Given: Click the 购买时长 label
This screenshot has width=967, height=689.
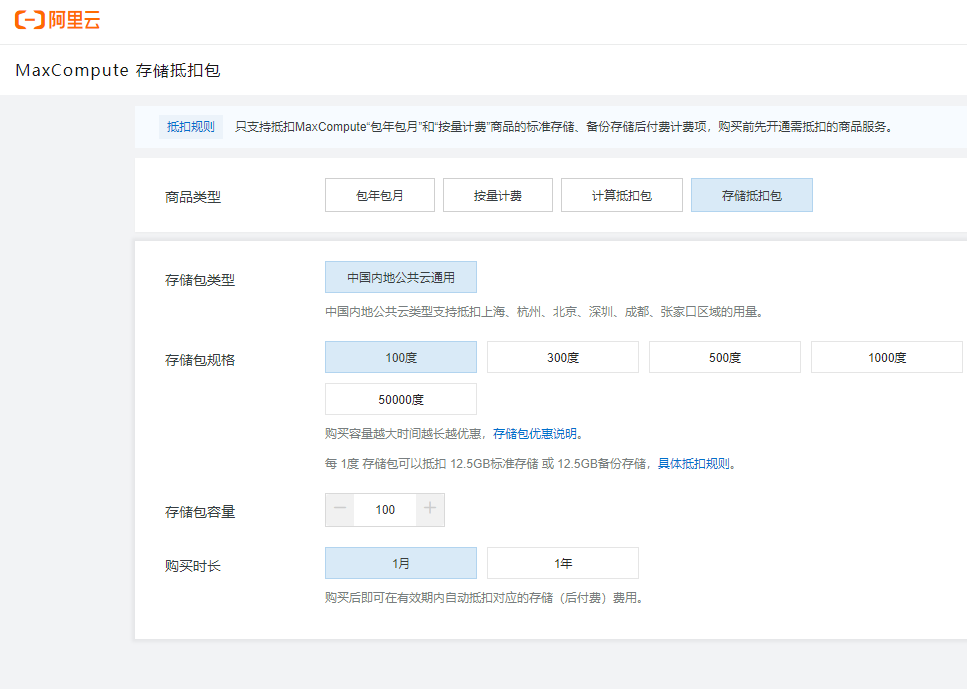Looking at the screenshot, I should coord(192,566).
